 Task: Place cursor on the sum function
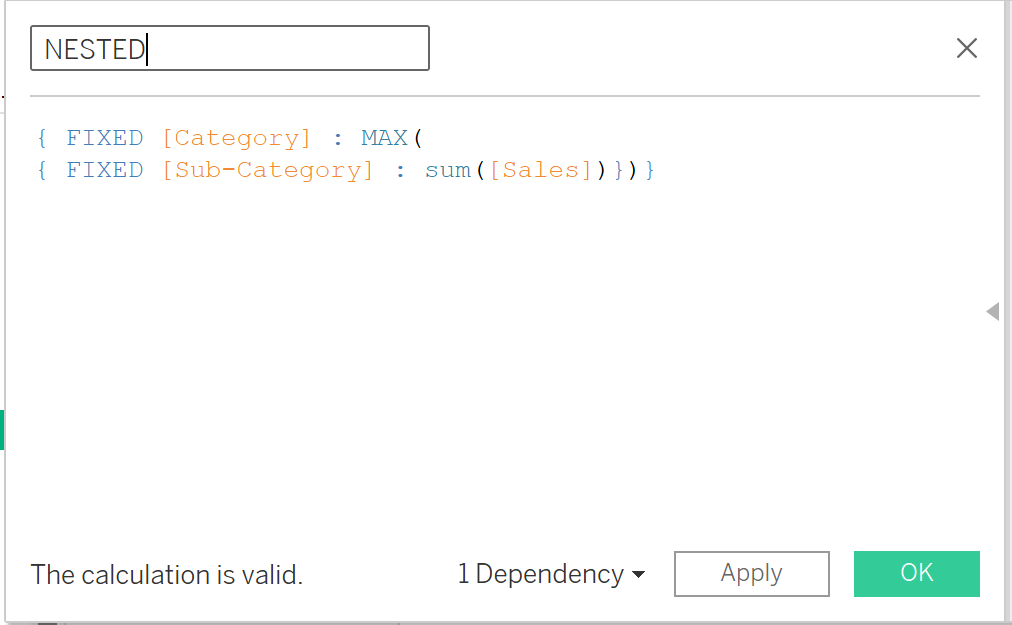[447, 170]
